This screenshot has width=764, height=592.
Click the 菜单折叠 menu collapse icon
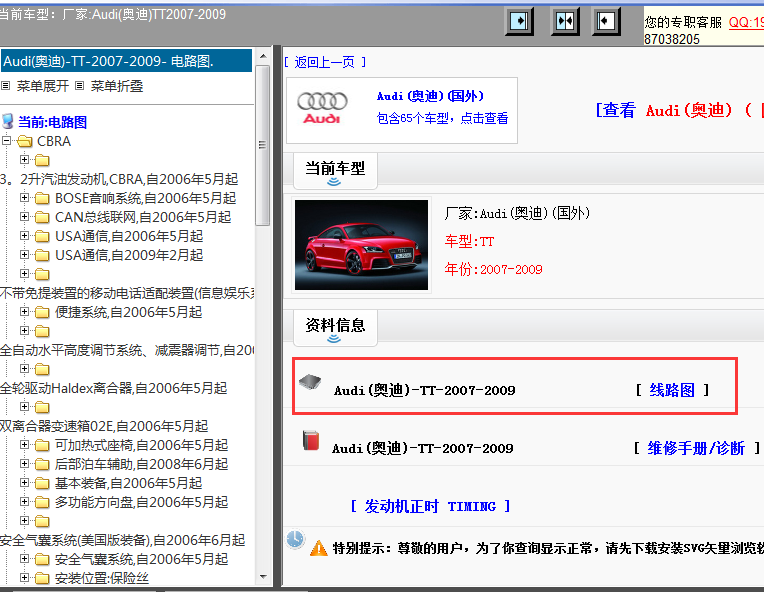pyautogui.click(x=79, y=86)
